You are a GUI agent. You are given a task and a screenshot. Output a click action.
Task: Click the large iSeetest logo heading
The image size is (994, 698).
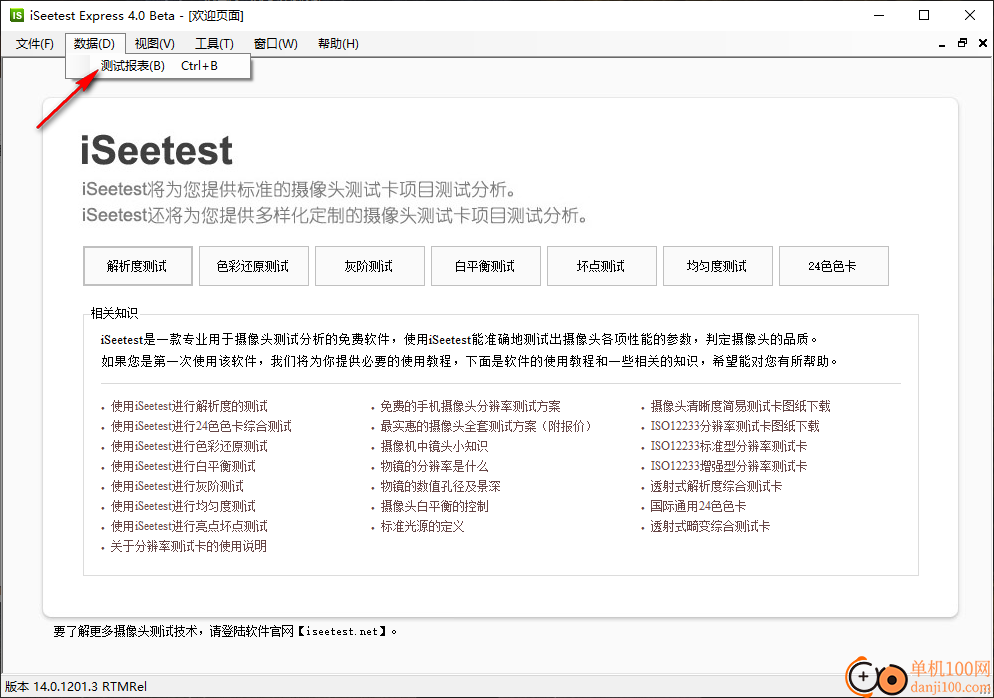pos(157,150)
